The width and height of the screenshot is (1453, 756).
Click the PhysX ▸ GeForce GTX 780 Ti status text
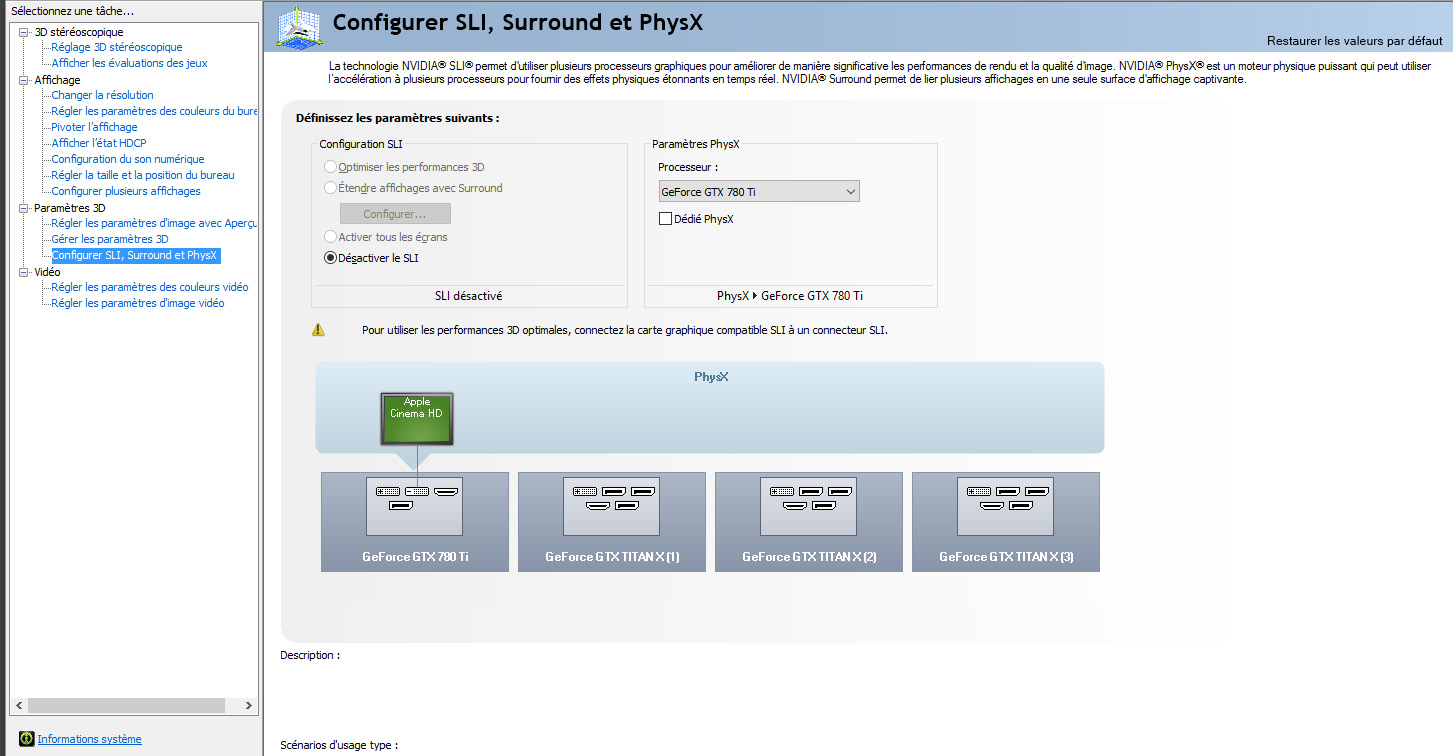tap(790, 296)
